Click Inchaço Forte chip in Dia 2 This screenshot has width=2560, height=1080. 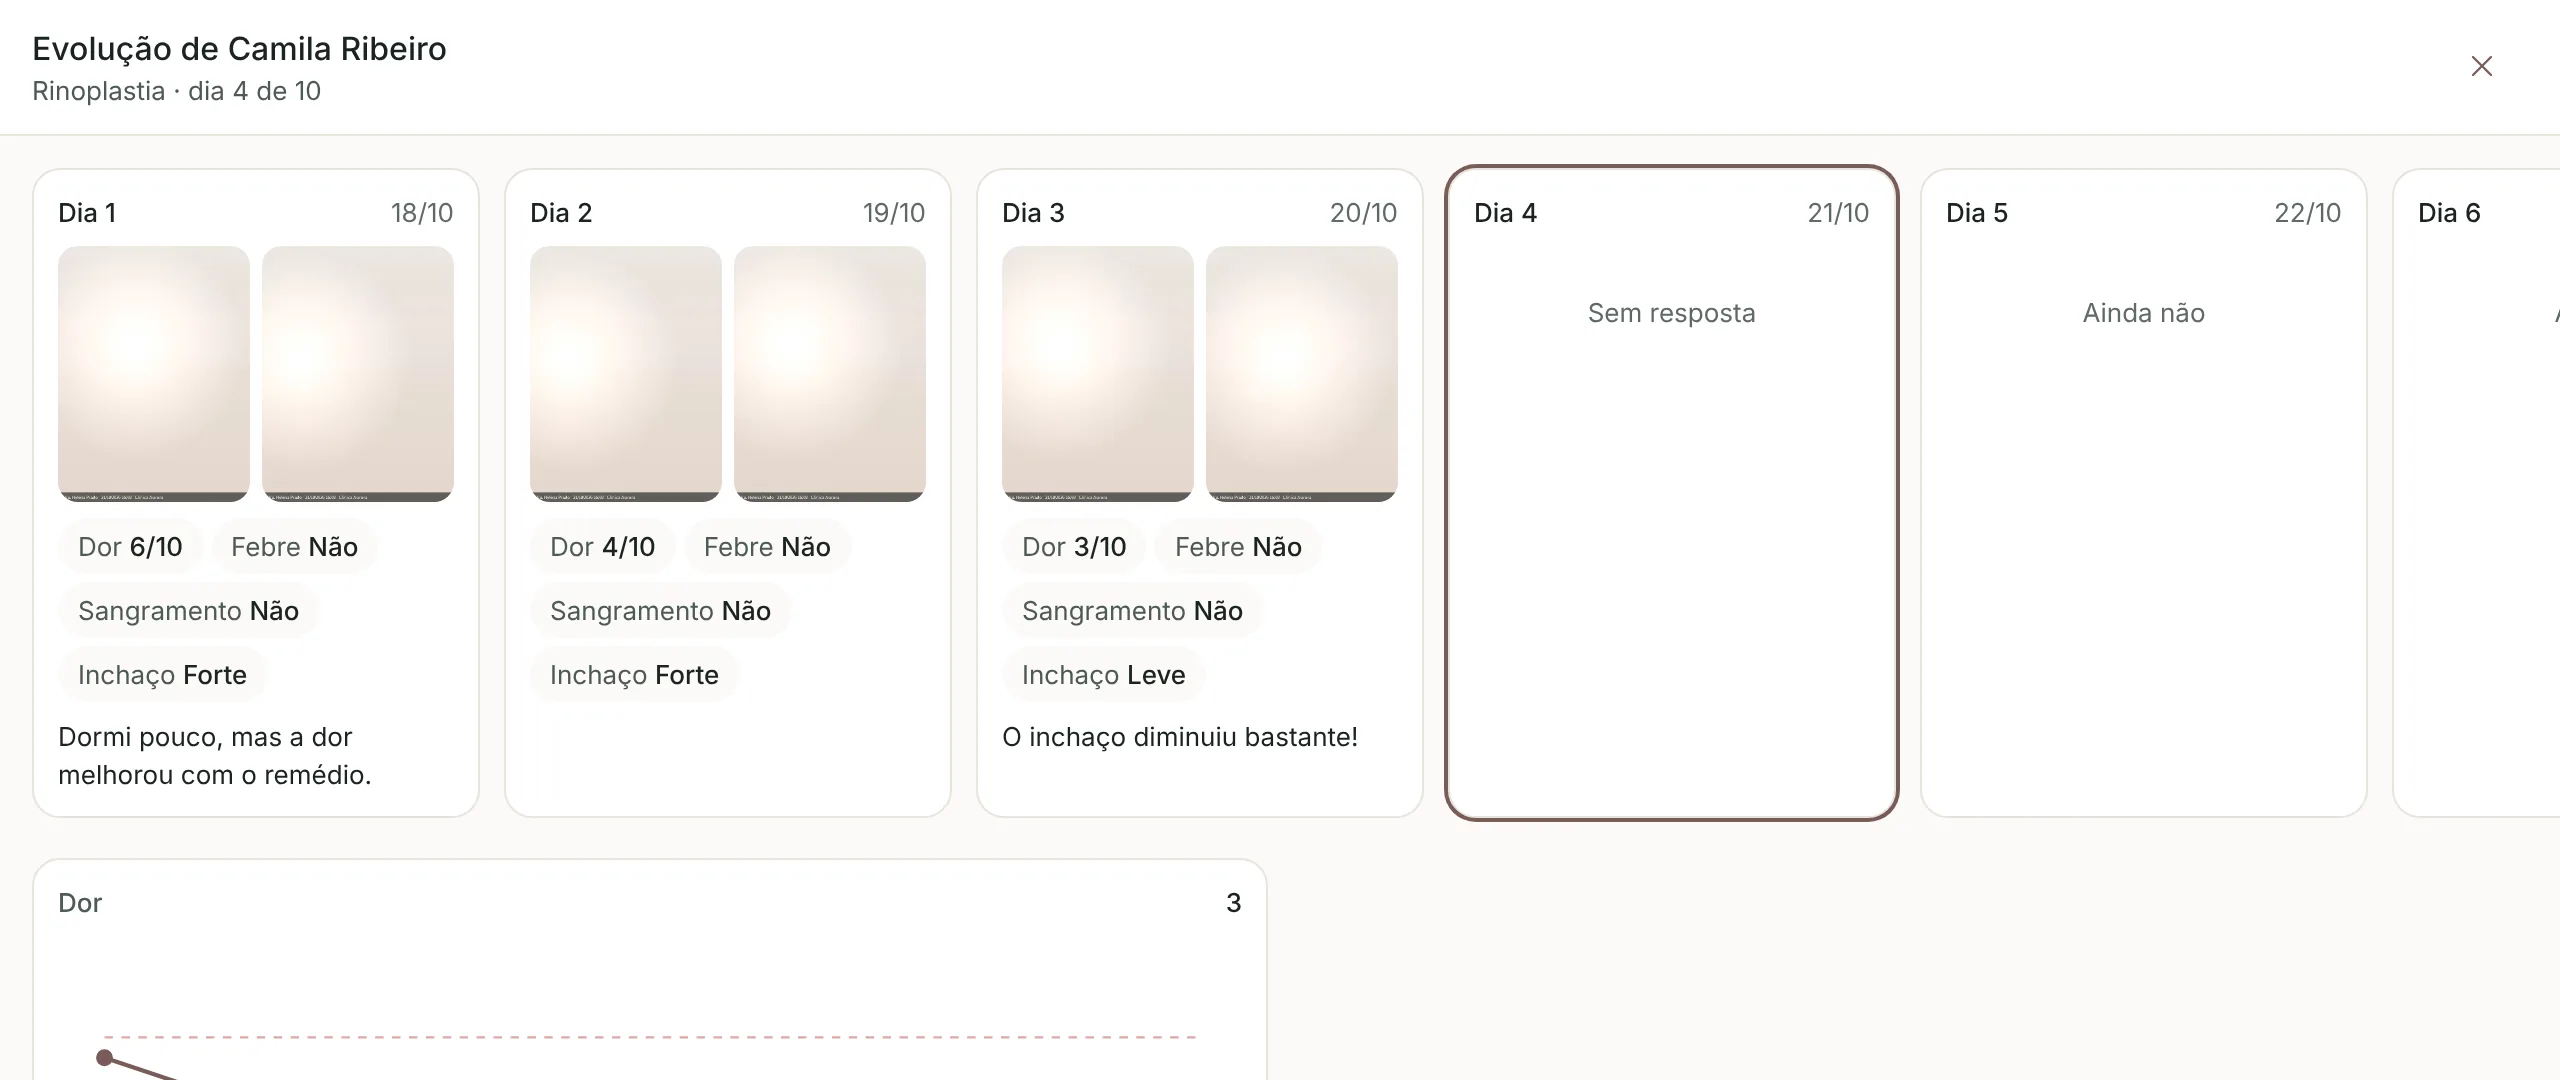click(635, 675)
